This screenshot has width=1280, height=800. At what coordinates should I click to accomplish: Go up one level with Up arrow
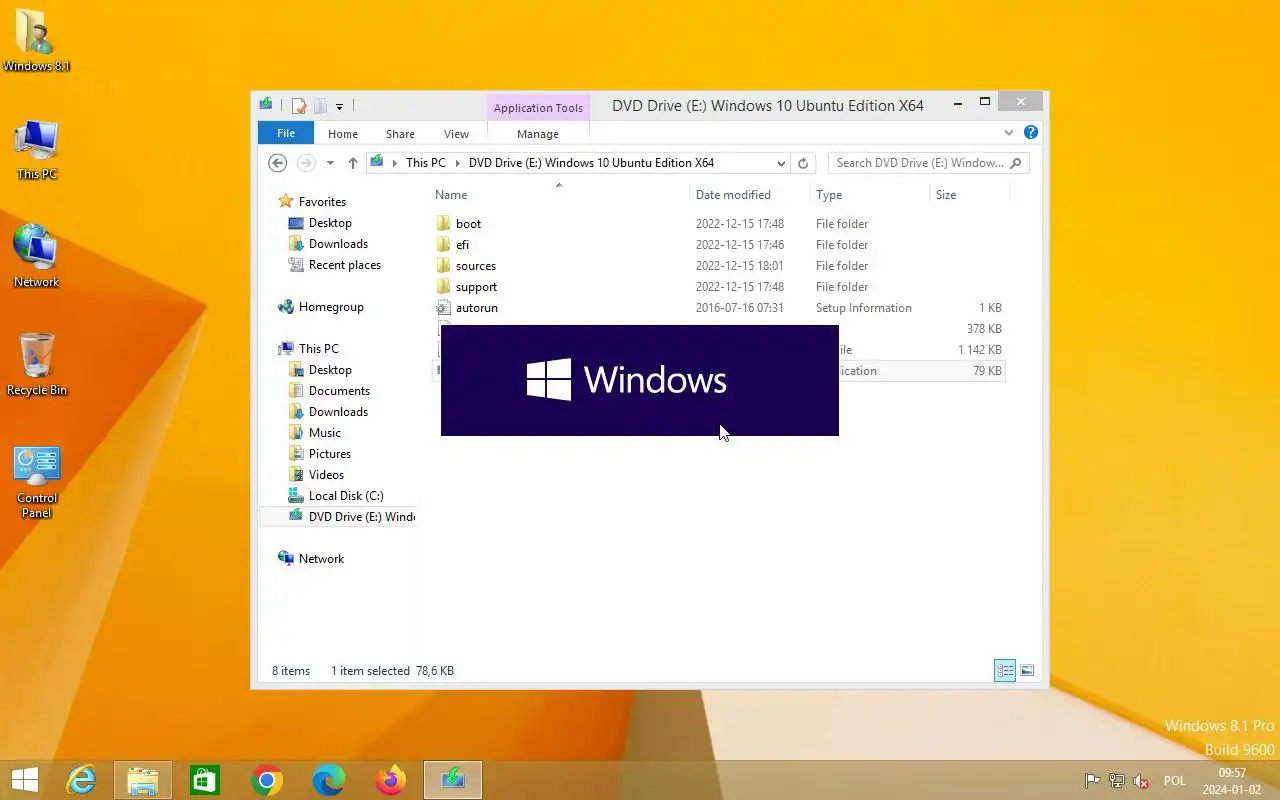[352, 163]
